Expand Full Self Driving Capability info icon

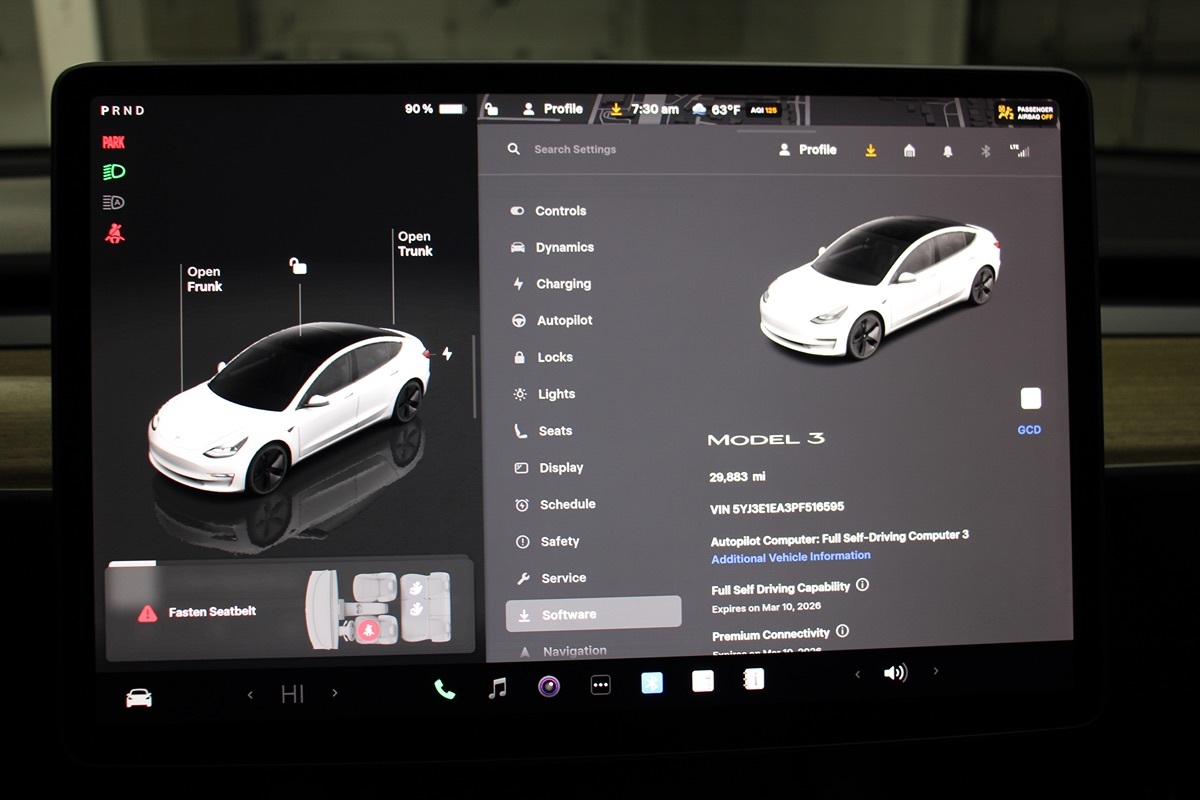coord(862,585)
